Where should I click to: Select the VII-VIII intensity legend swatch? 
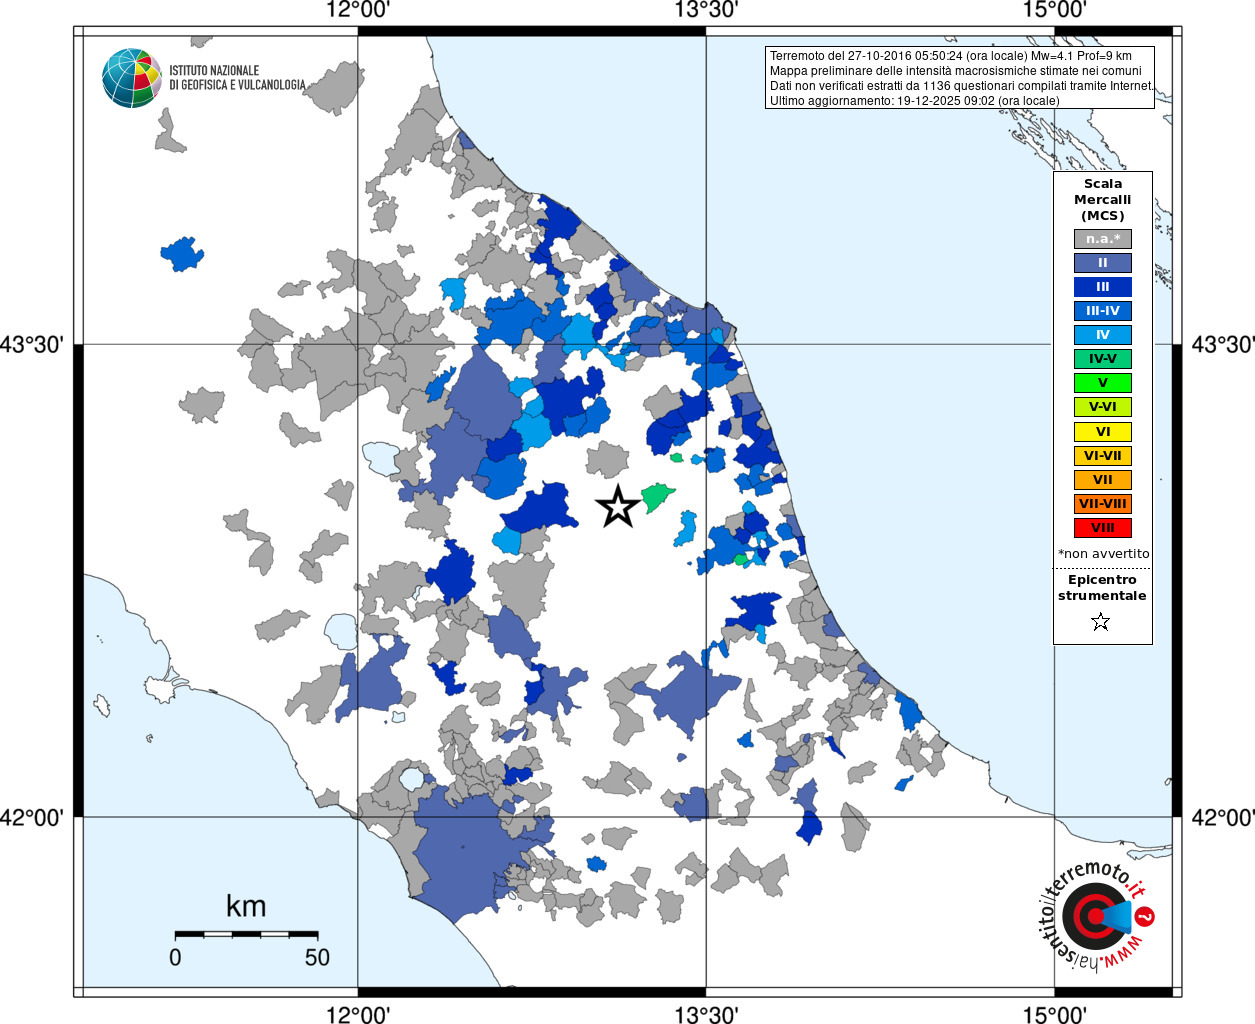tap(1102, 504)
